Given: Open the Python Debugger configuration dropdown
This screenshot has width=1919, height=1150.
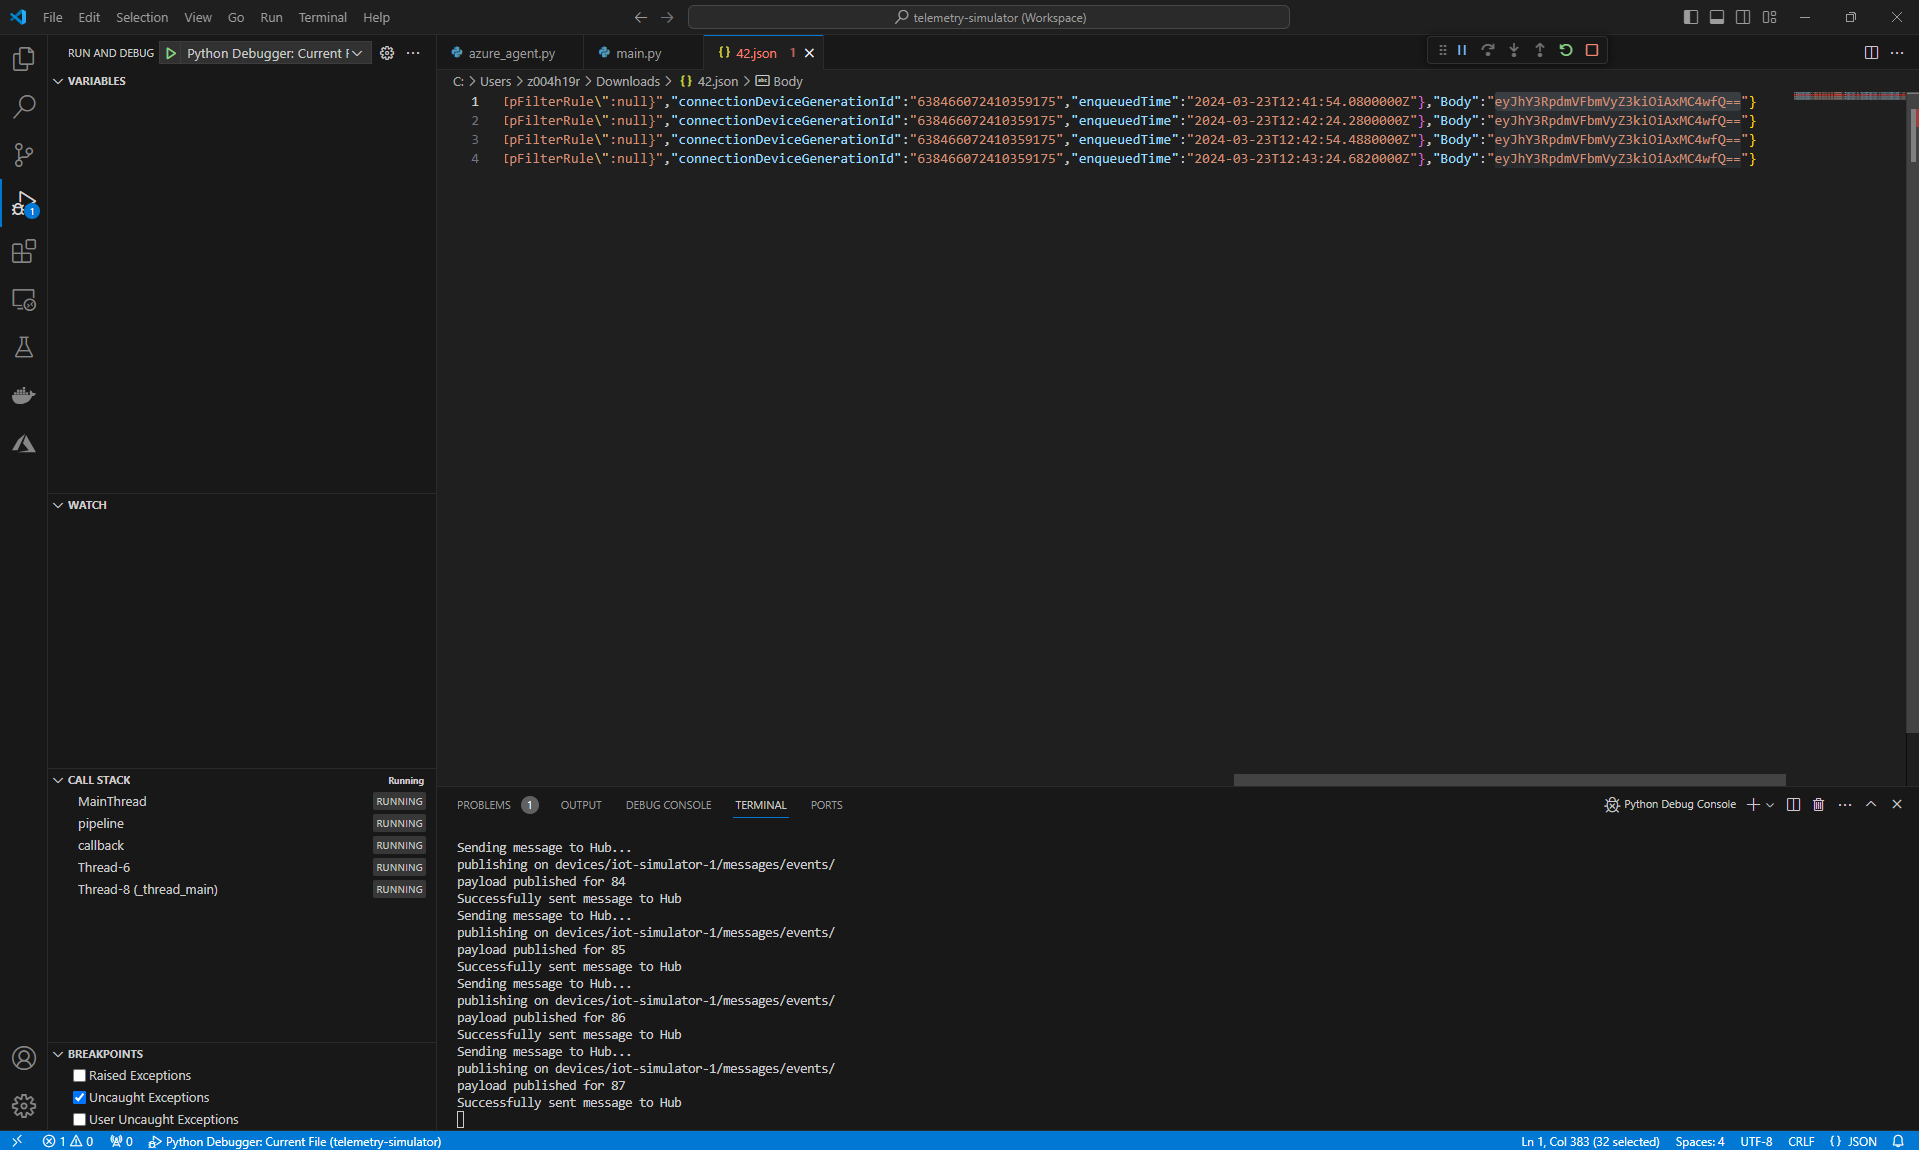Looking at the screenshot, I should tap(358, 53).
